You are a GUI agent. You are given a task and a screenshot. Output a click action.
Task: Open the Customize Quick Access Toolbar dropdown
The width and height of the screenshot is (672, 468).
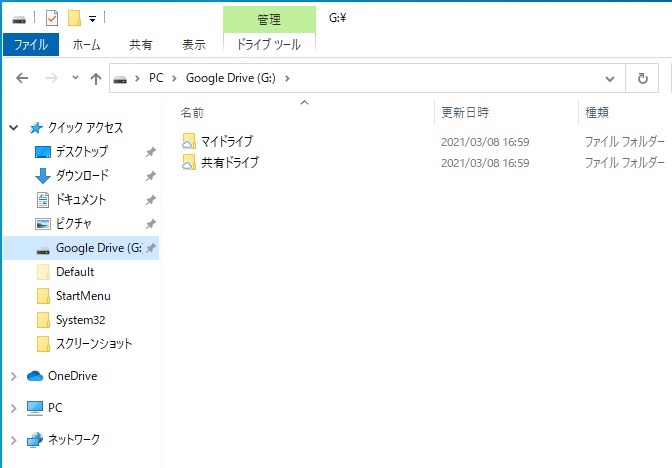click(x=92, y=19)
